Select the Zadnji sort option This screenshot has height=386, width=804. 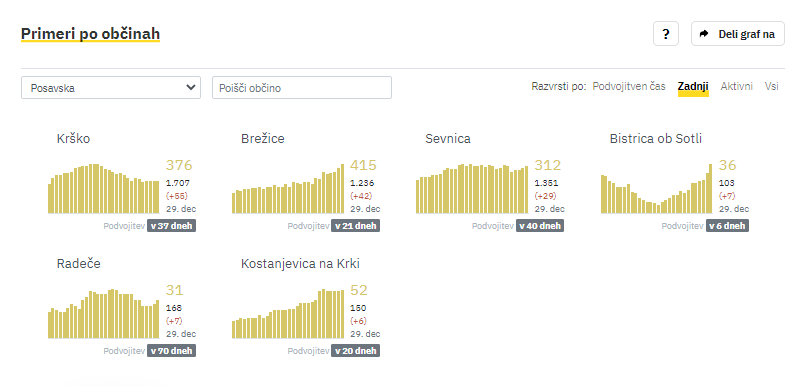693,87
